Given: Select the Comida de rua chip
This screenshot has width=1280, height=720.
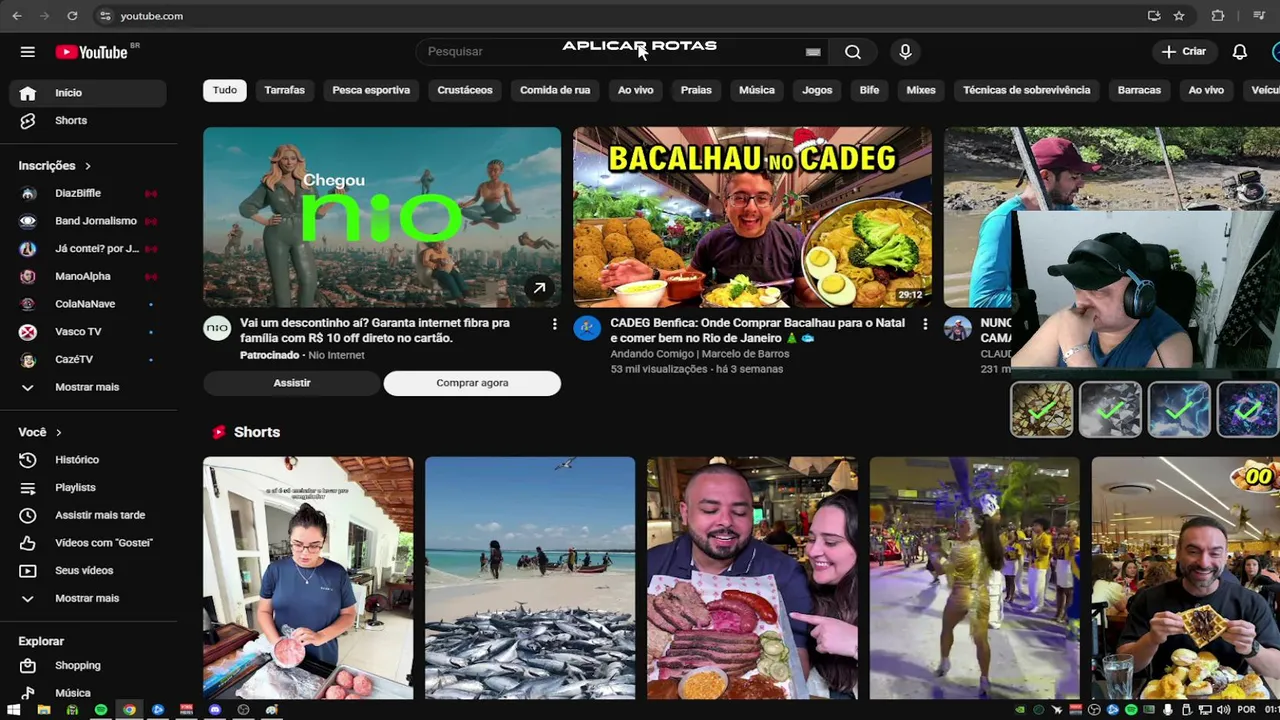Looking at the screenshot, I should pyautogui.click(x=555, y=90).
